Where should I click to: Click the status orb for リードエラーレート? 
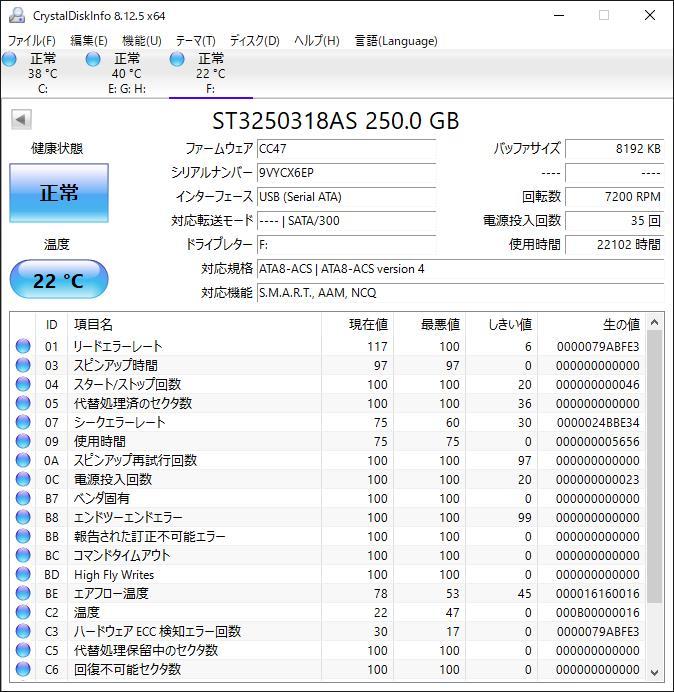coord(23,346)
